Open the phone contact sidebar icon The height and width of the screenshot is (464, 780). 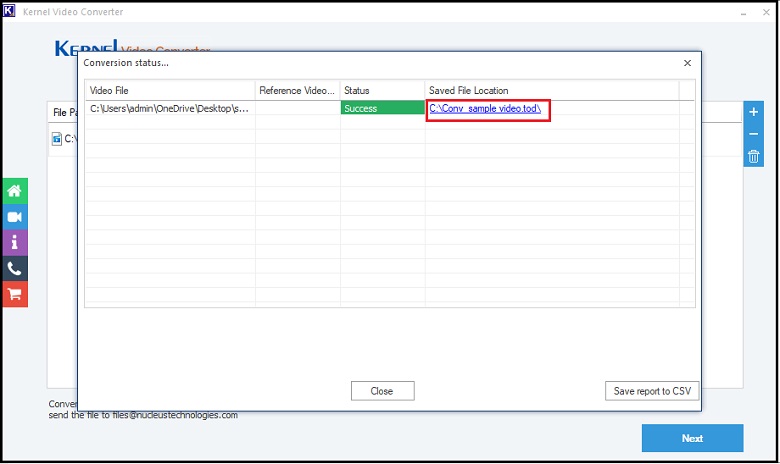pos(14,269)
